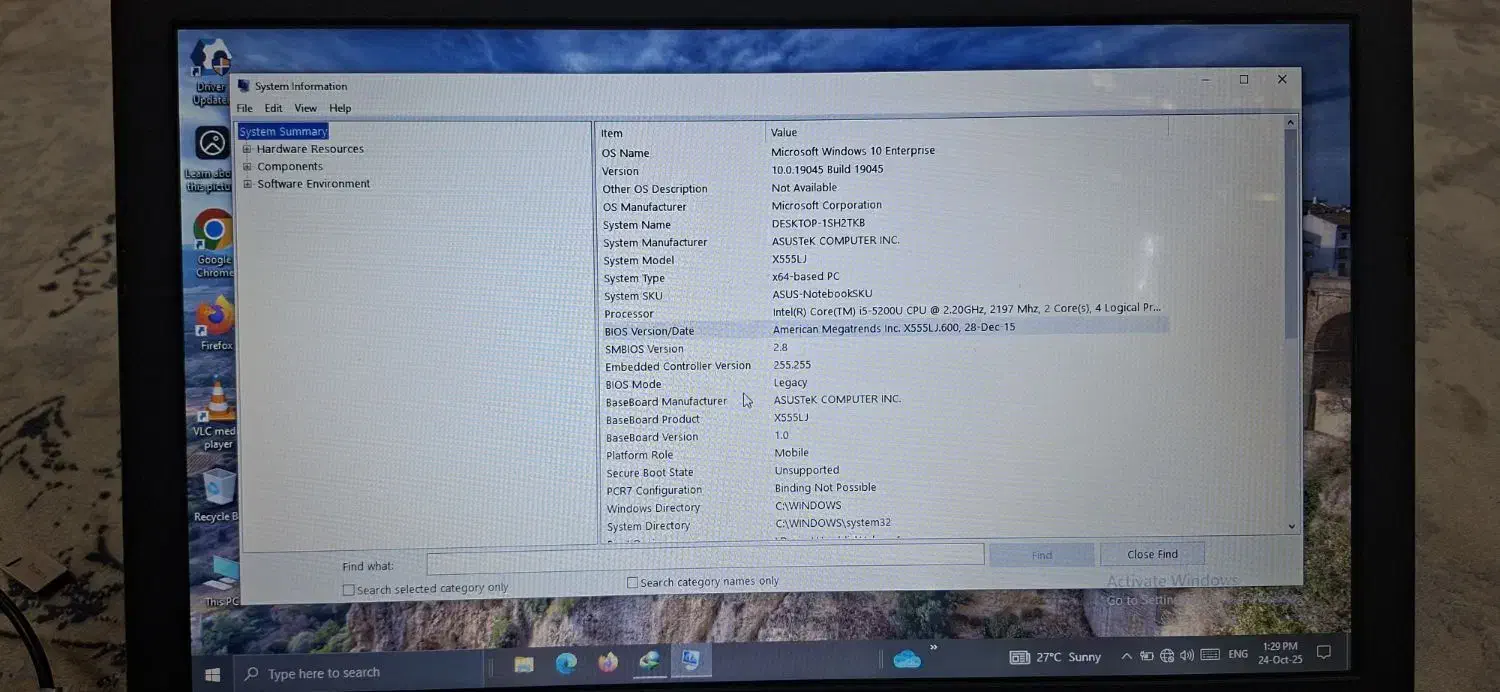Click the Close Find button

click(1152, 554)
